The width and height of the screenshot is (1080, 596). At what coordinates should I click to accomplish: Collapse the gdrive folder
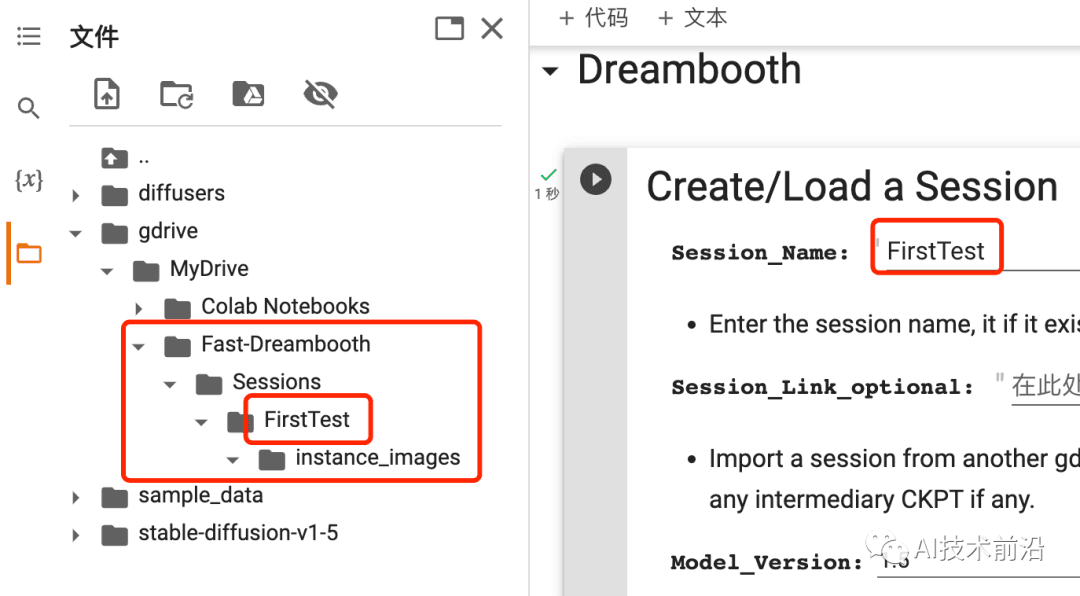click(x=76, y=232)
